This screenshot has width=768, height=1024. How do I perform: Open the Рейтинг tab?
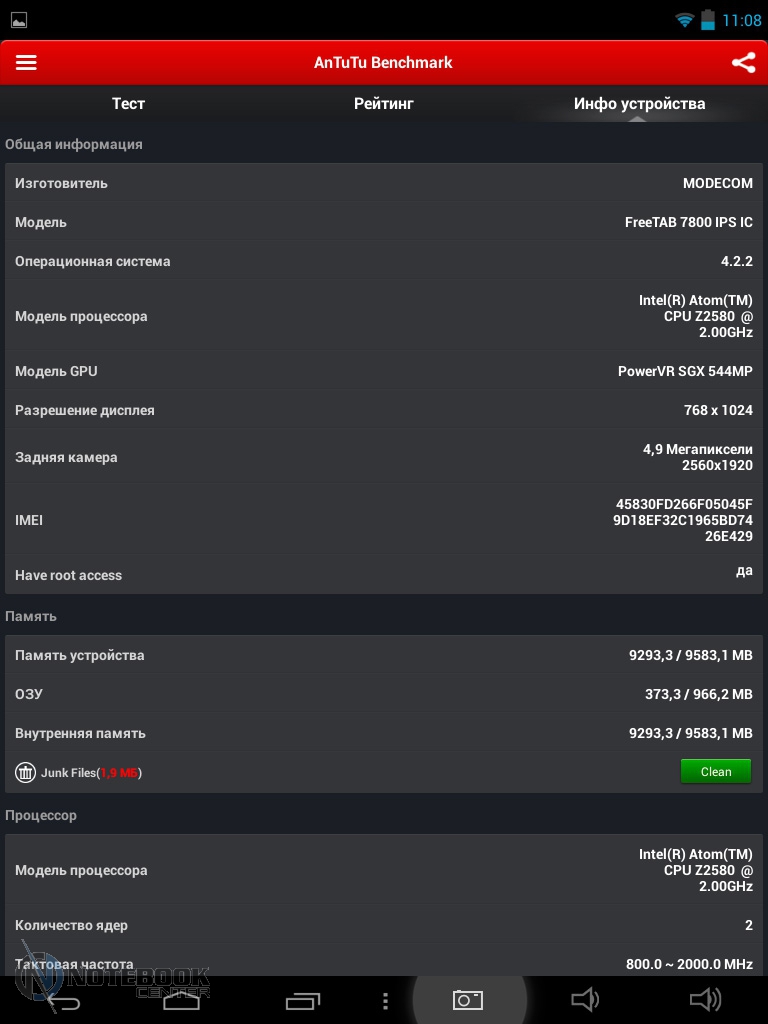(383, 104)
